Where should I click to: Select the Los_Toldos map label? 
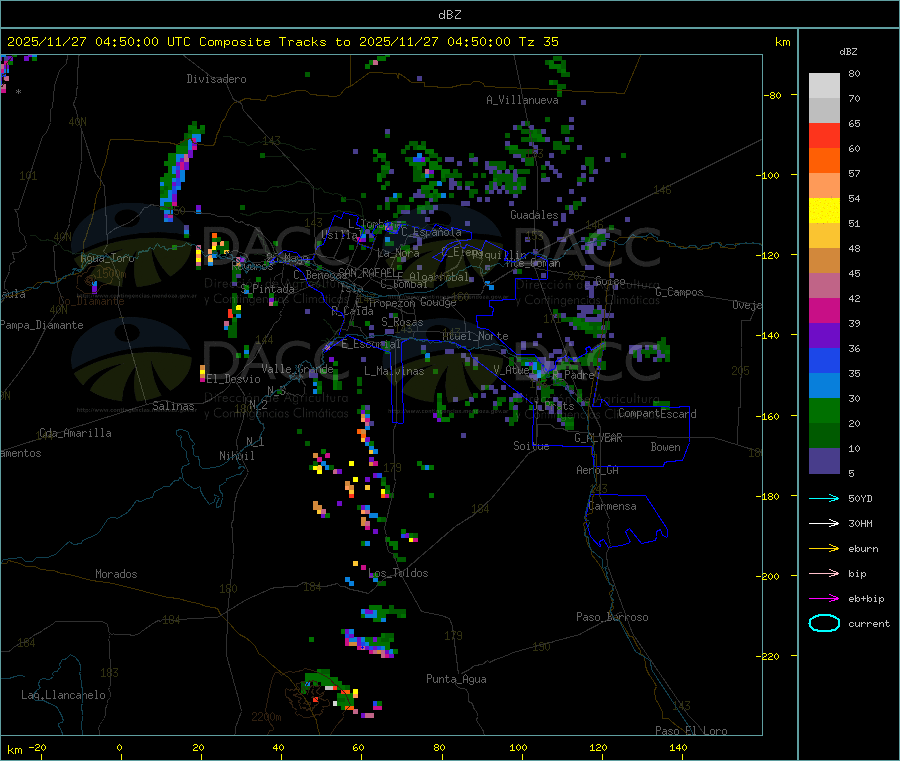398,573
